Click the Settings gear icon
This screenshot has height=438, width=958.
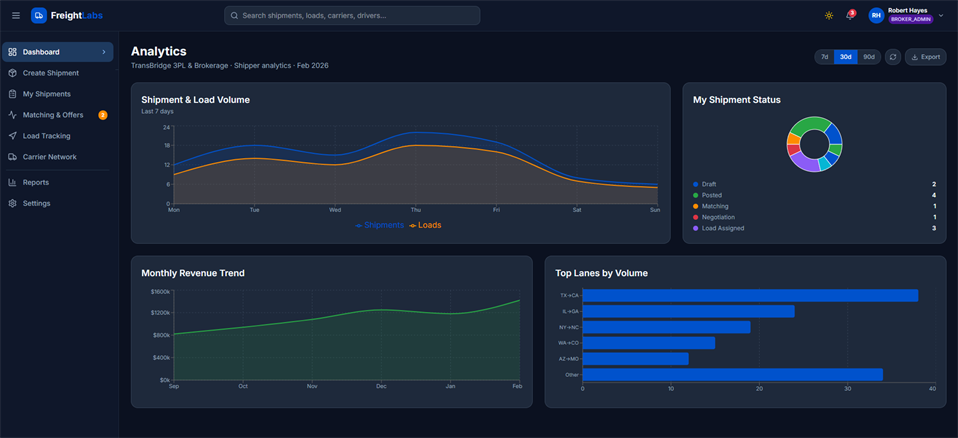(12, 203)
